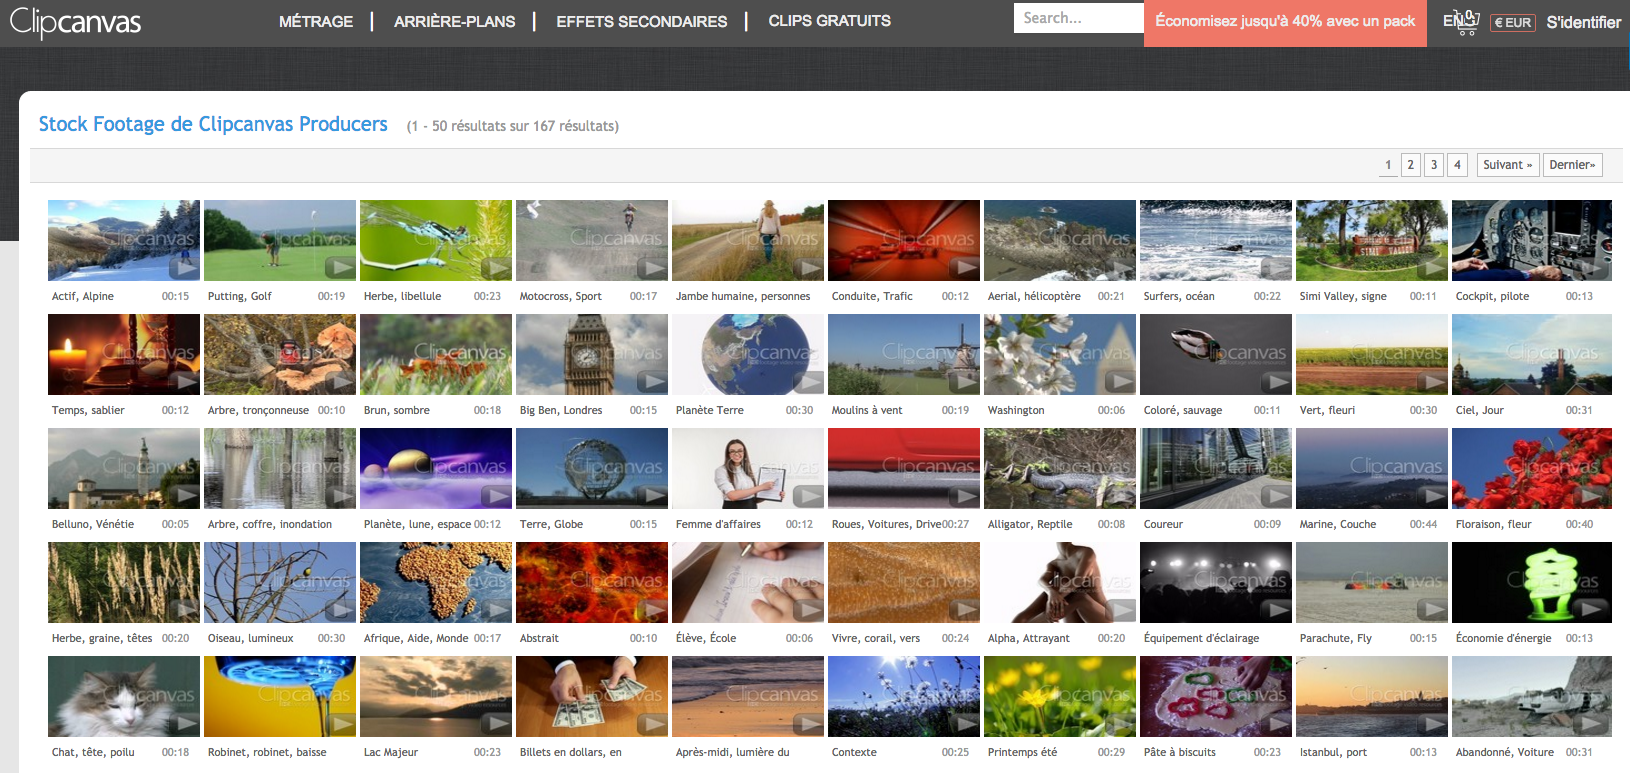Open the Planète, lune, espace thumbnail

pyautogui.click(x=436, y=468)
